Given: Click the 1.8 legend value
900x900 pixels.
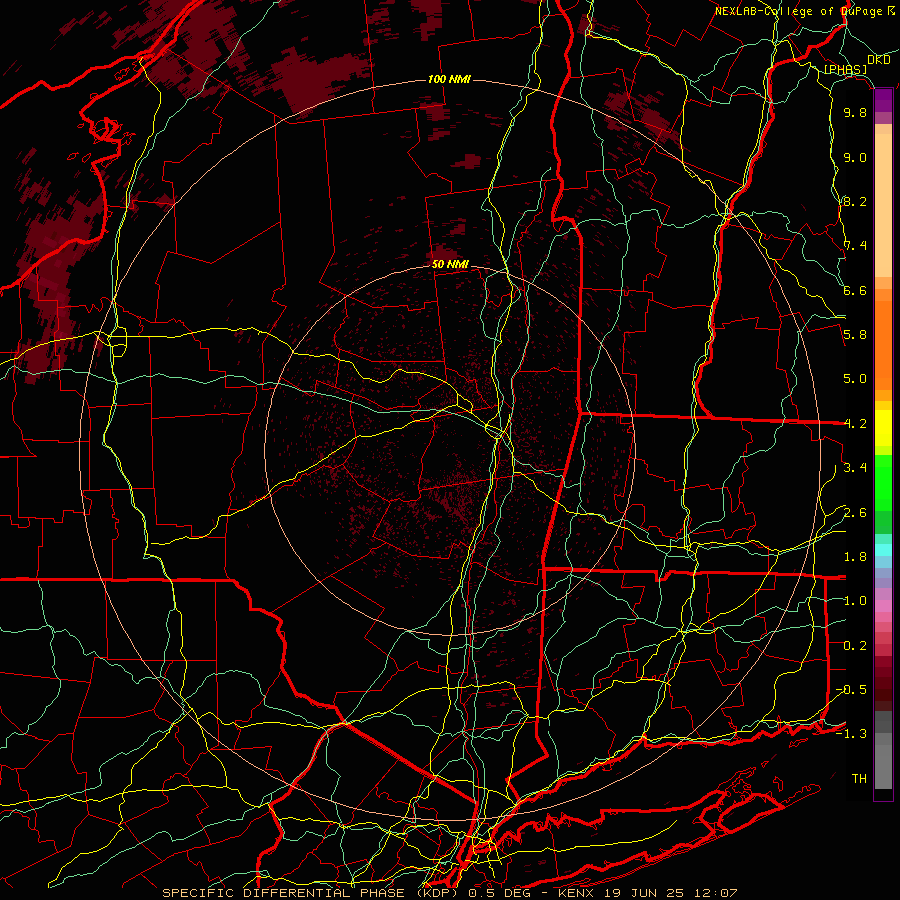Looking at the screenshot, I should pyautogui.click(x=855, y=557).
